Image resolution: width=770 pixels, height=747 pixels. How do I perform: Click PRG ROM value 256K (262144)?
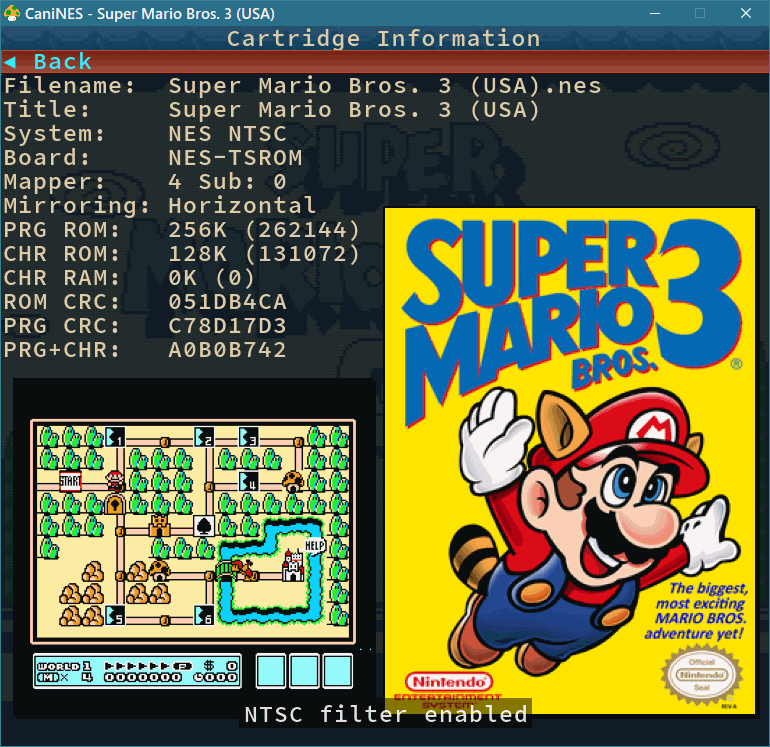pyautogui.click(x=264, y=230)
